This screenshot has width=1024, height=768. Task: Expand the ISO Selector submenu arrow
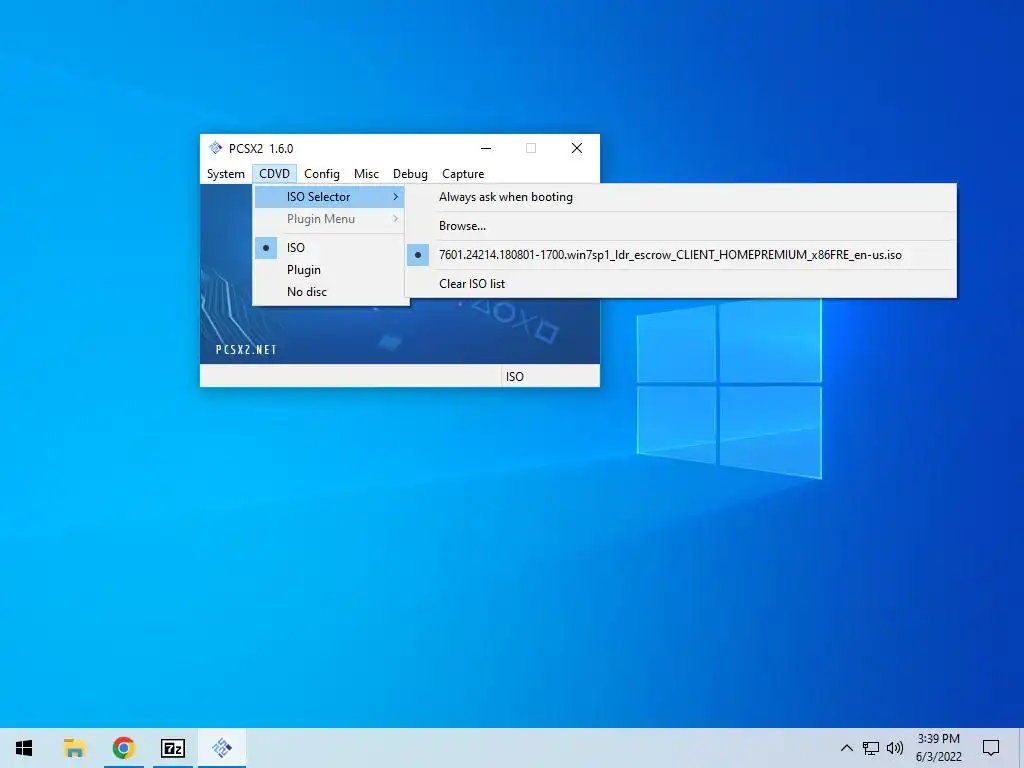point(396,197)
